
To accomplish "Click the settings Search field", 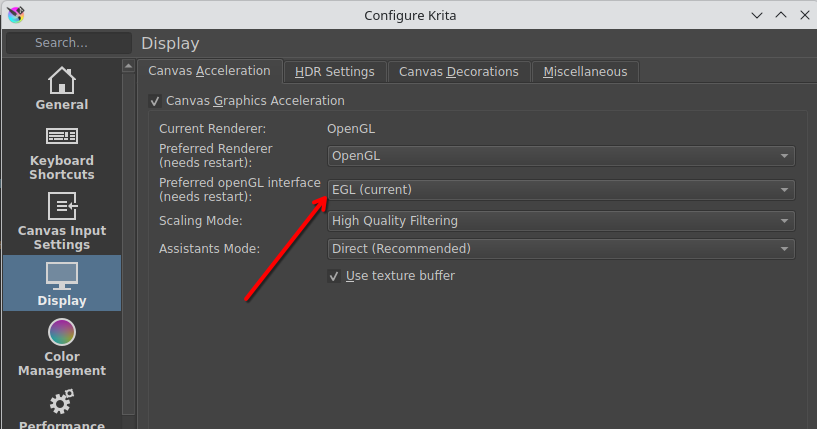I will [x=68, y=43].
